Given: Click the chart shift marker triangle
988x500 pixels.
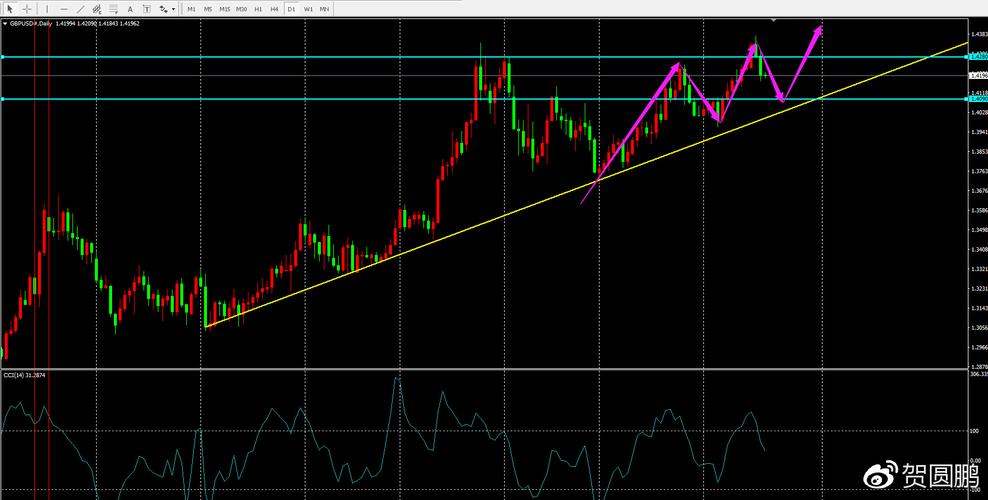Looking at the screenshot, I should click(x=773, y=19).
